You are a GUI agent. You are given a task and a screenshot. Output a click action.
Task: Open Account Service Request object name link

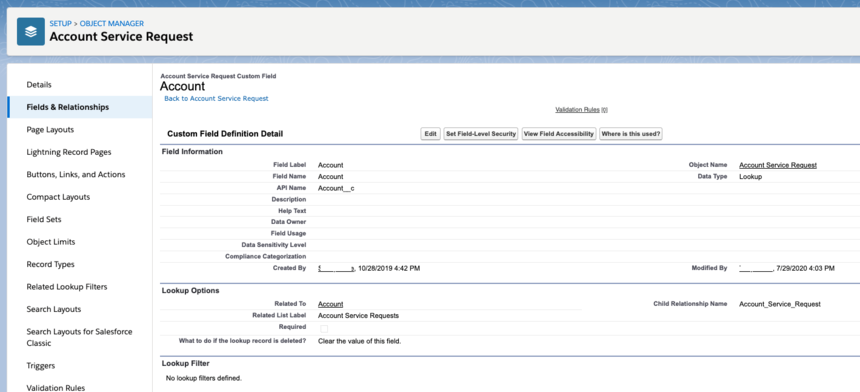[x=778, y=165]
